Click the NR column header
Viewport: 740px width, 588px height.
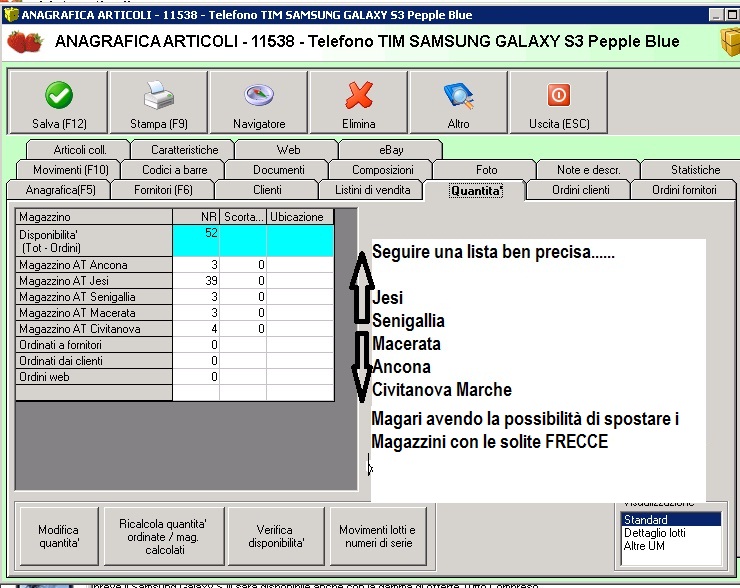coord(196,217)
